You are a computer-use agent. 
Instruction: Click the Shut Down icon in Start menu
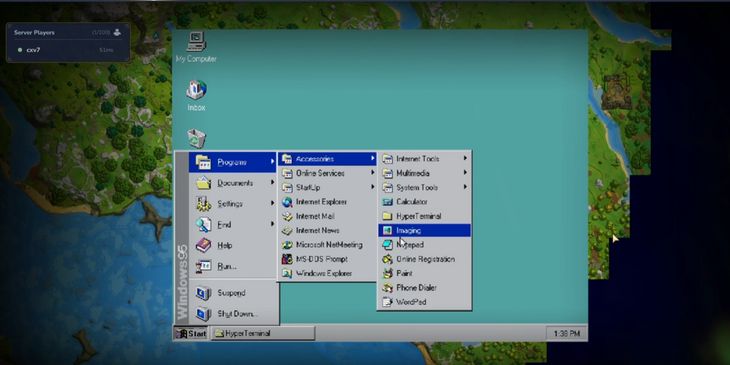(203, 314)
